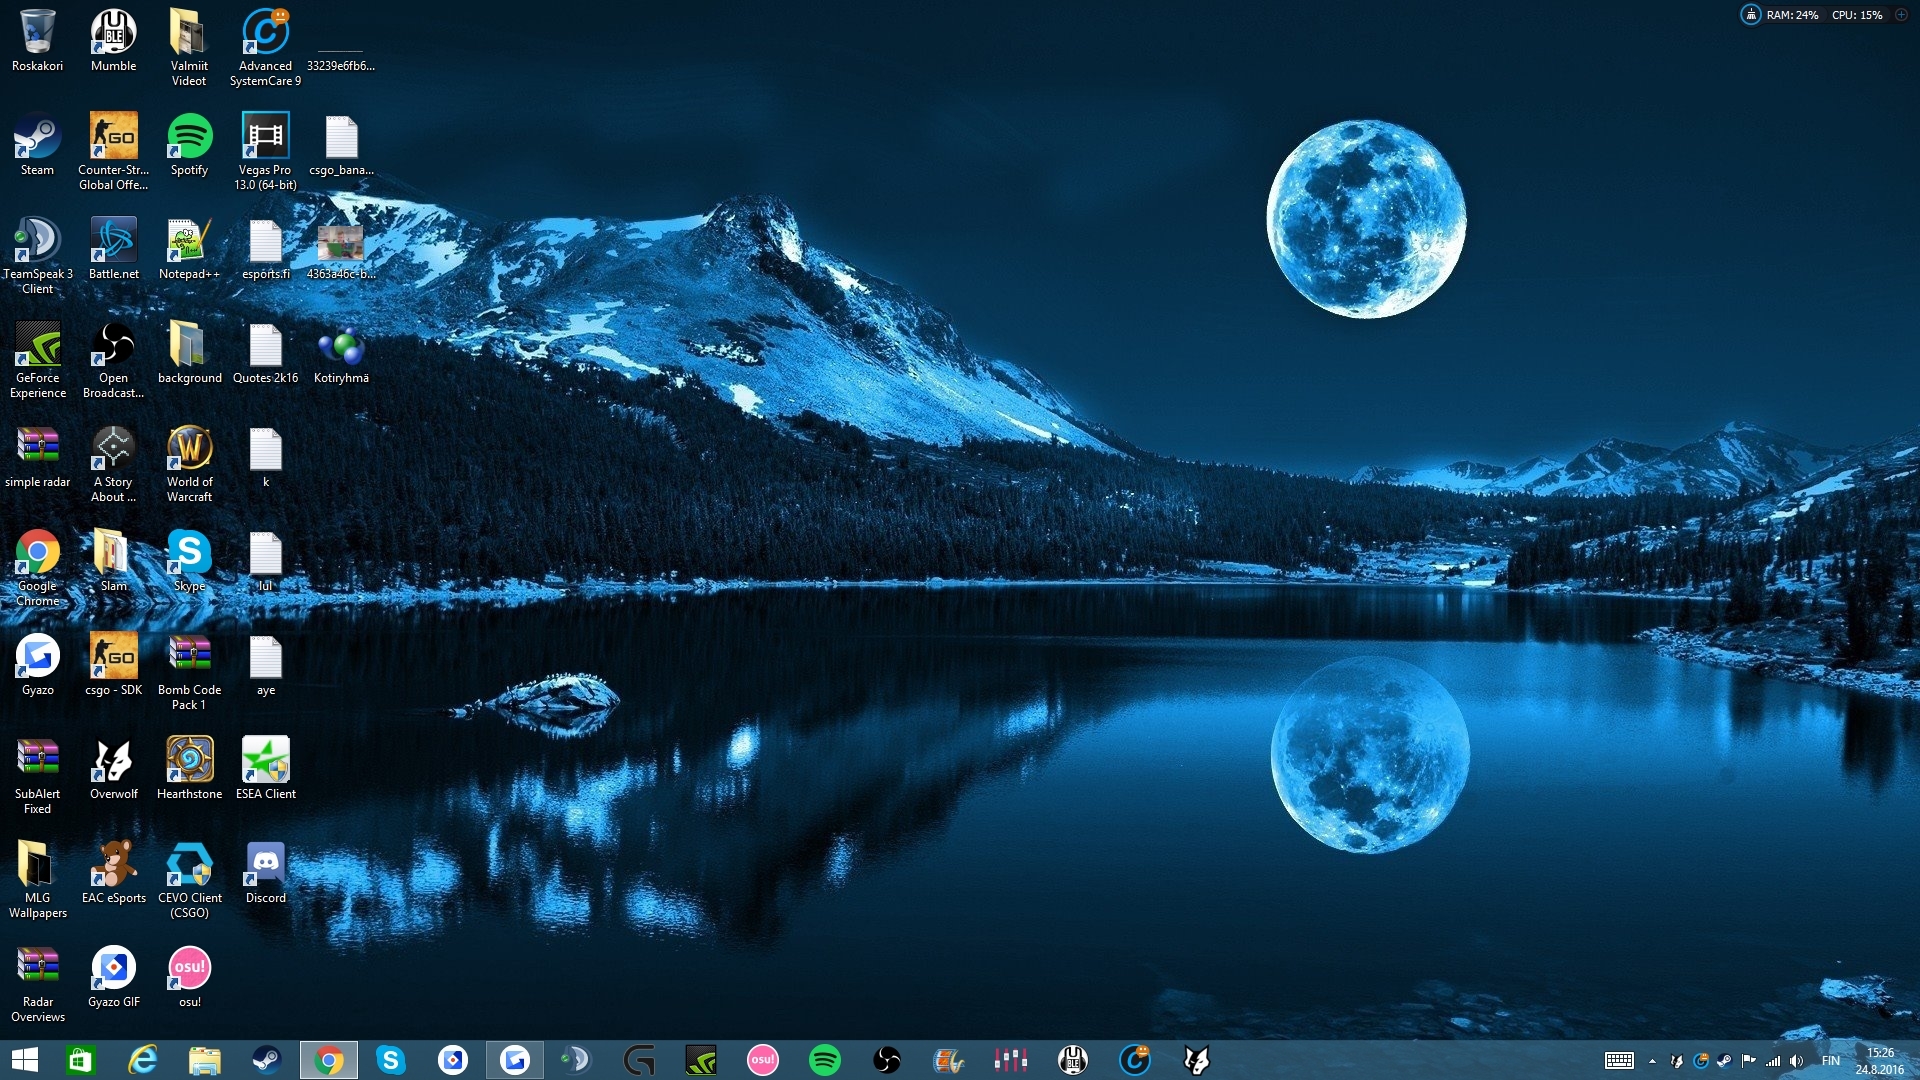This screenshot has width=1920, height=1080.
Task: Select the Vegas Pro 13.0 shortcut
Action: coord(265,137)
